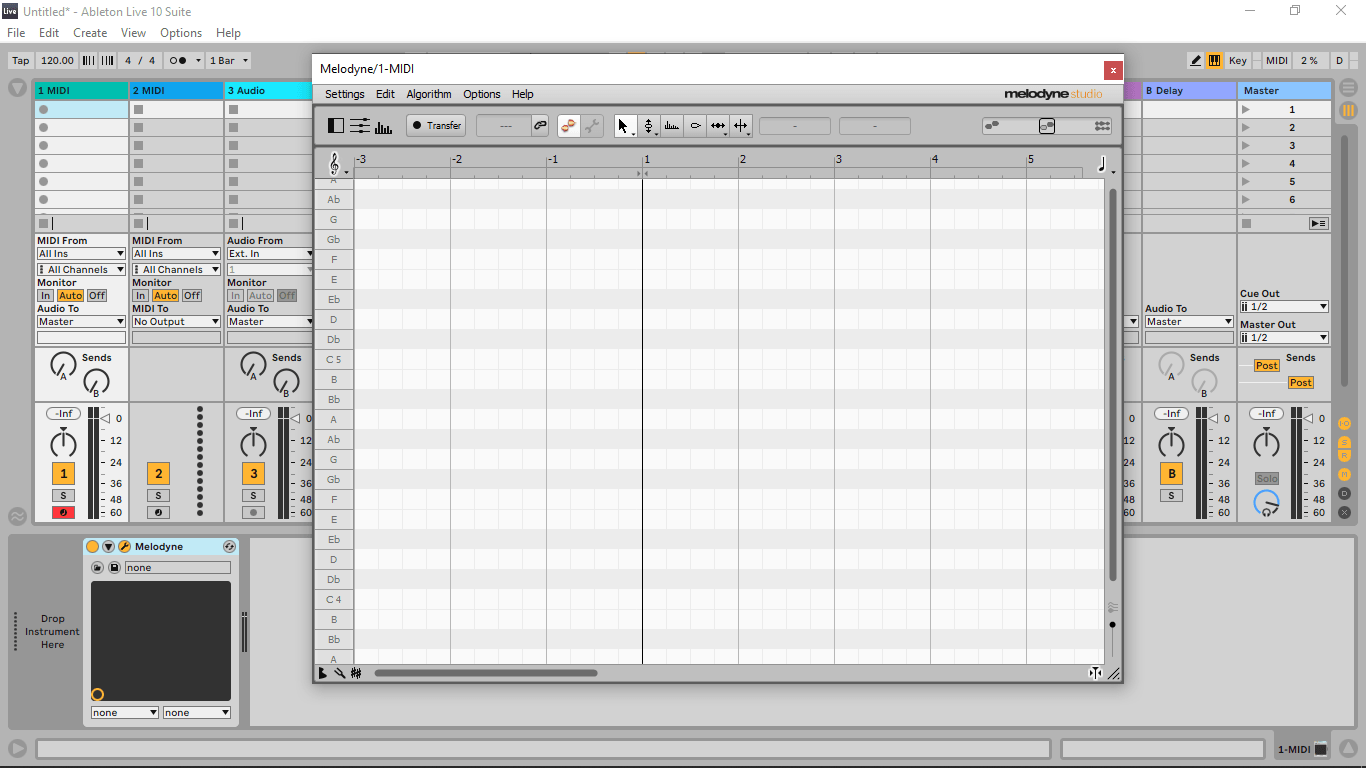Select the Amplitude tool in Melodyne toolbar
The width and height of the screenshot is (1366, 768).
pyautogui.click(x=695, y=126)
